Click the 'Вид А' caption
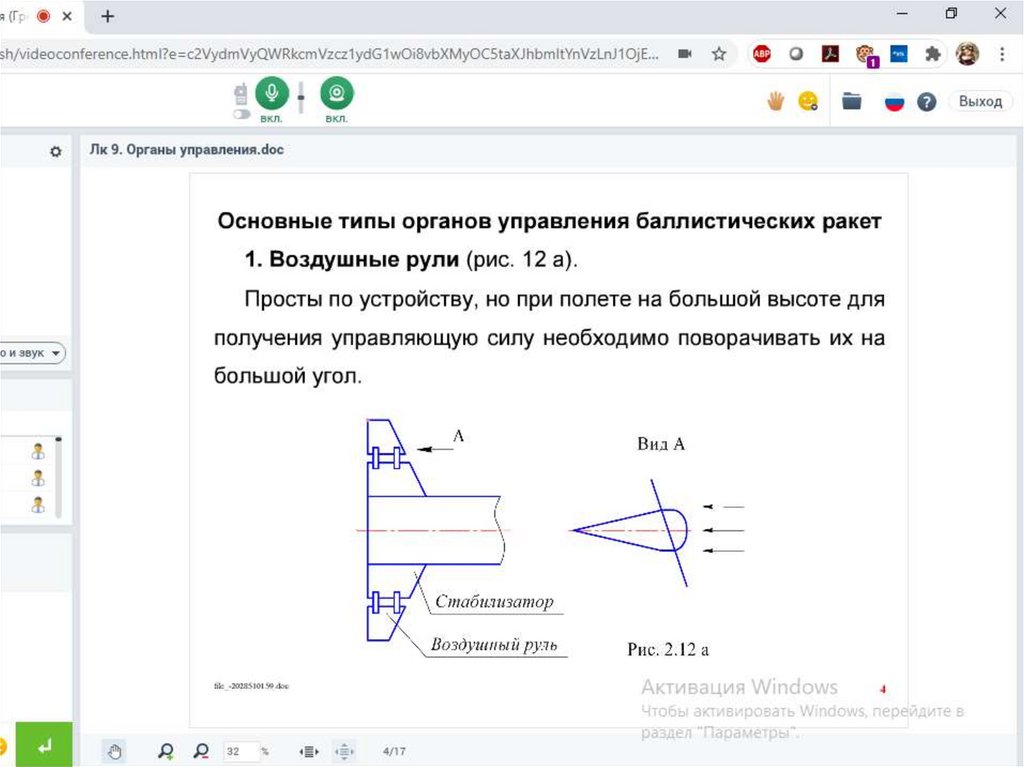Screen dimensions: 1024x767 pyautogui.click(x=661, y=444)
